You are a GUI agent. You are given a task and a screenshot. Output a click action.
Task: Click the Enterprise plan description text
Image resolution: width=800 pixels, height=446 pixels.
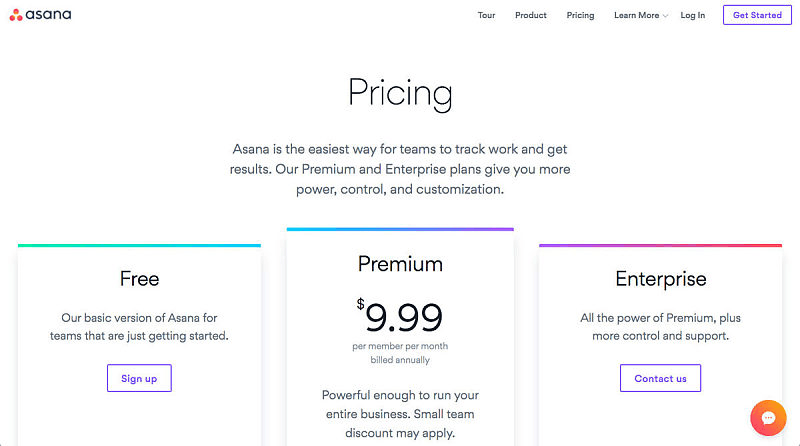660,327
